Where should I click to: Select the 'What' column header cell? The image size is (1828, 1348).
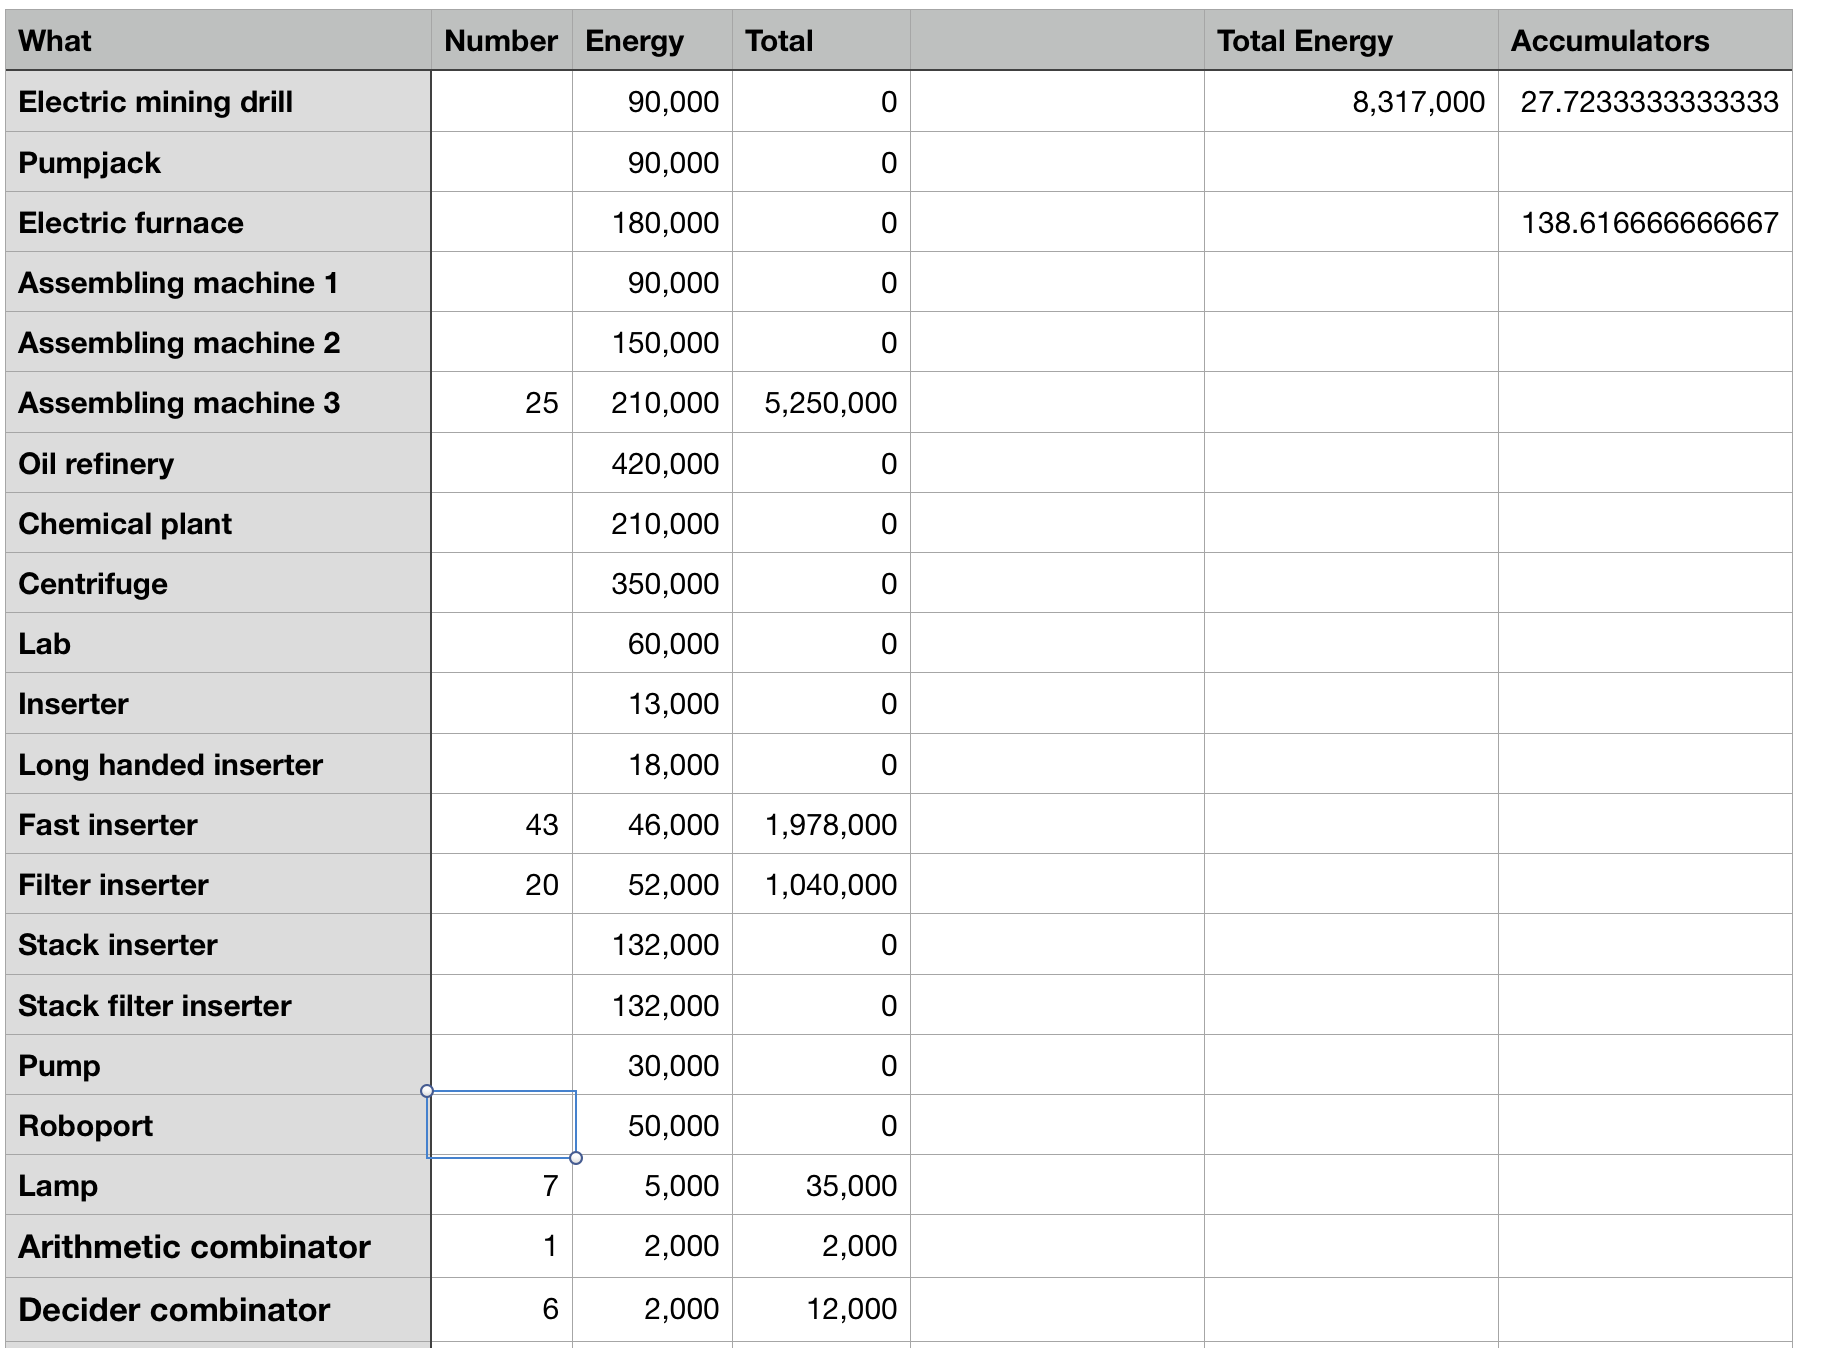(218, 41)
